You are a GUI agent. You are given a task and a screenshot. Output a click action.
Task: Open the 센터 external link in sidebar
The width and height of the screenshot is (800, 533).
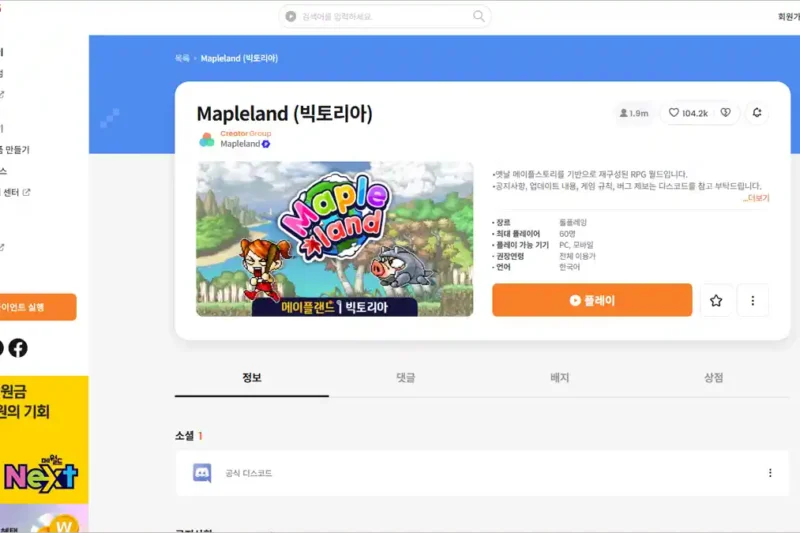click(15, 192)
